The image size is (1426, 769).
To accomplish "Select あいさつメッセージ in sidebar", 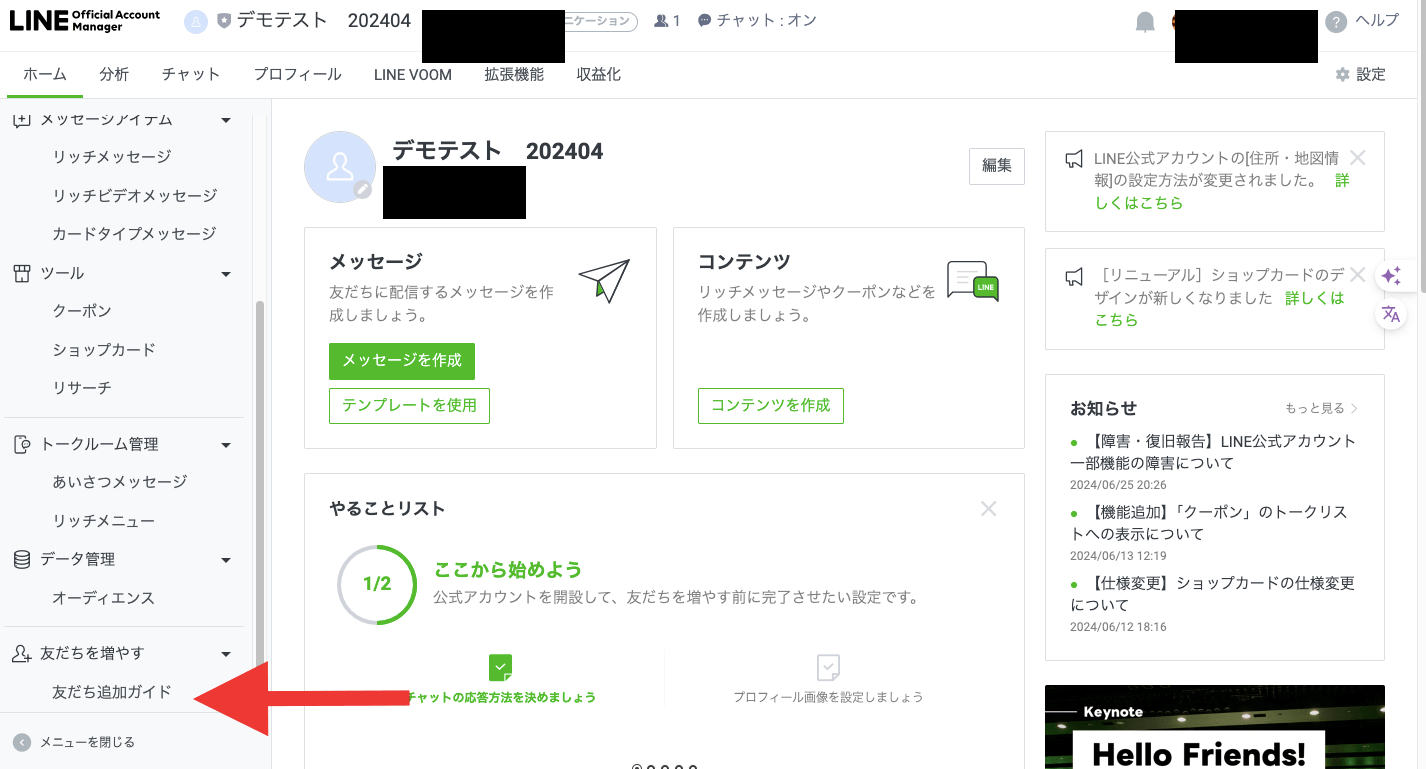I will (x=120, y=483).
